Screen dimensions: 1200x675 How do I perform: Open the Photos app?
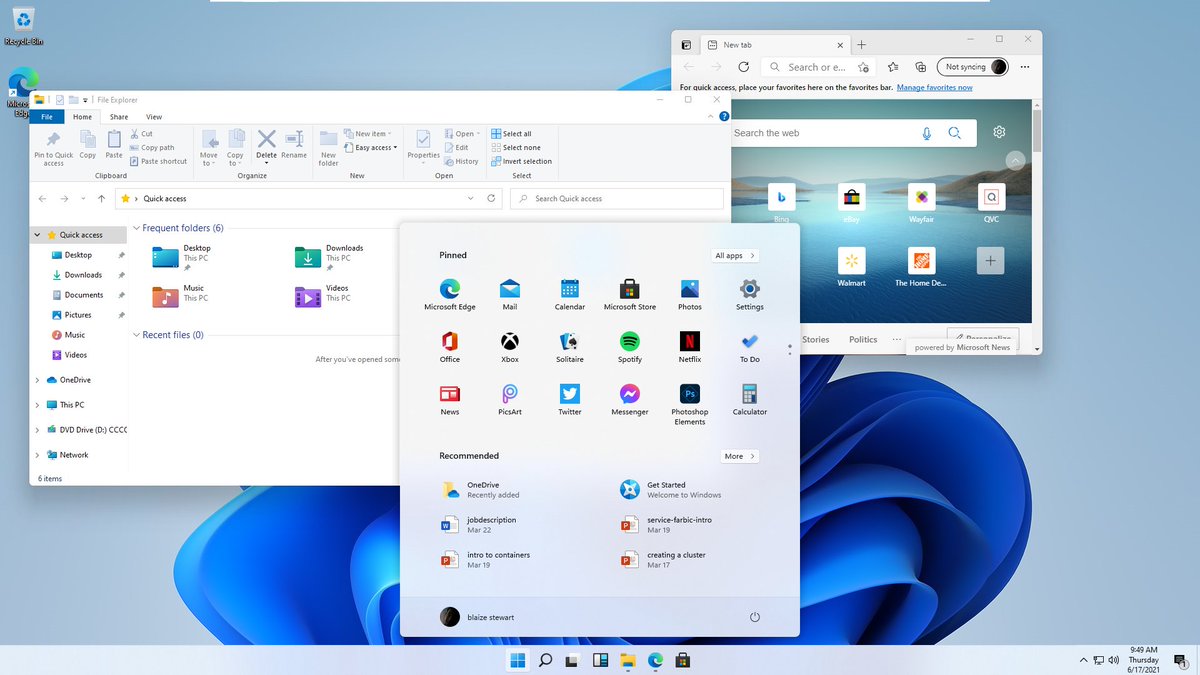pos(690,294)
